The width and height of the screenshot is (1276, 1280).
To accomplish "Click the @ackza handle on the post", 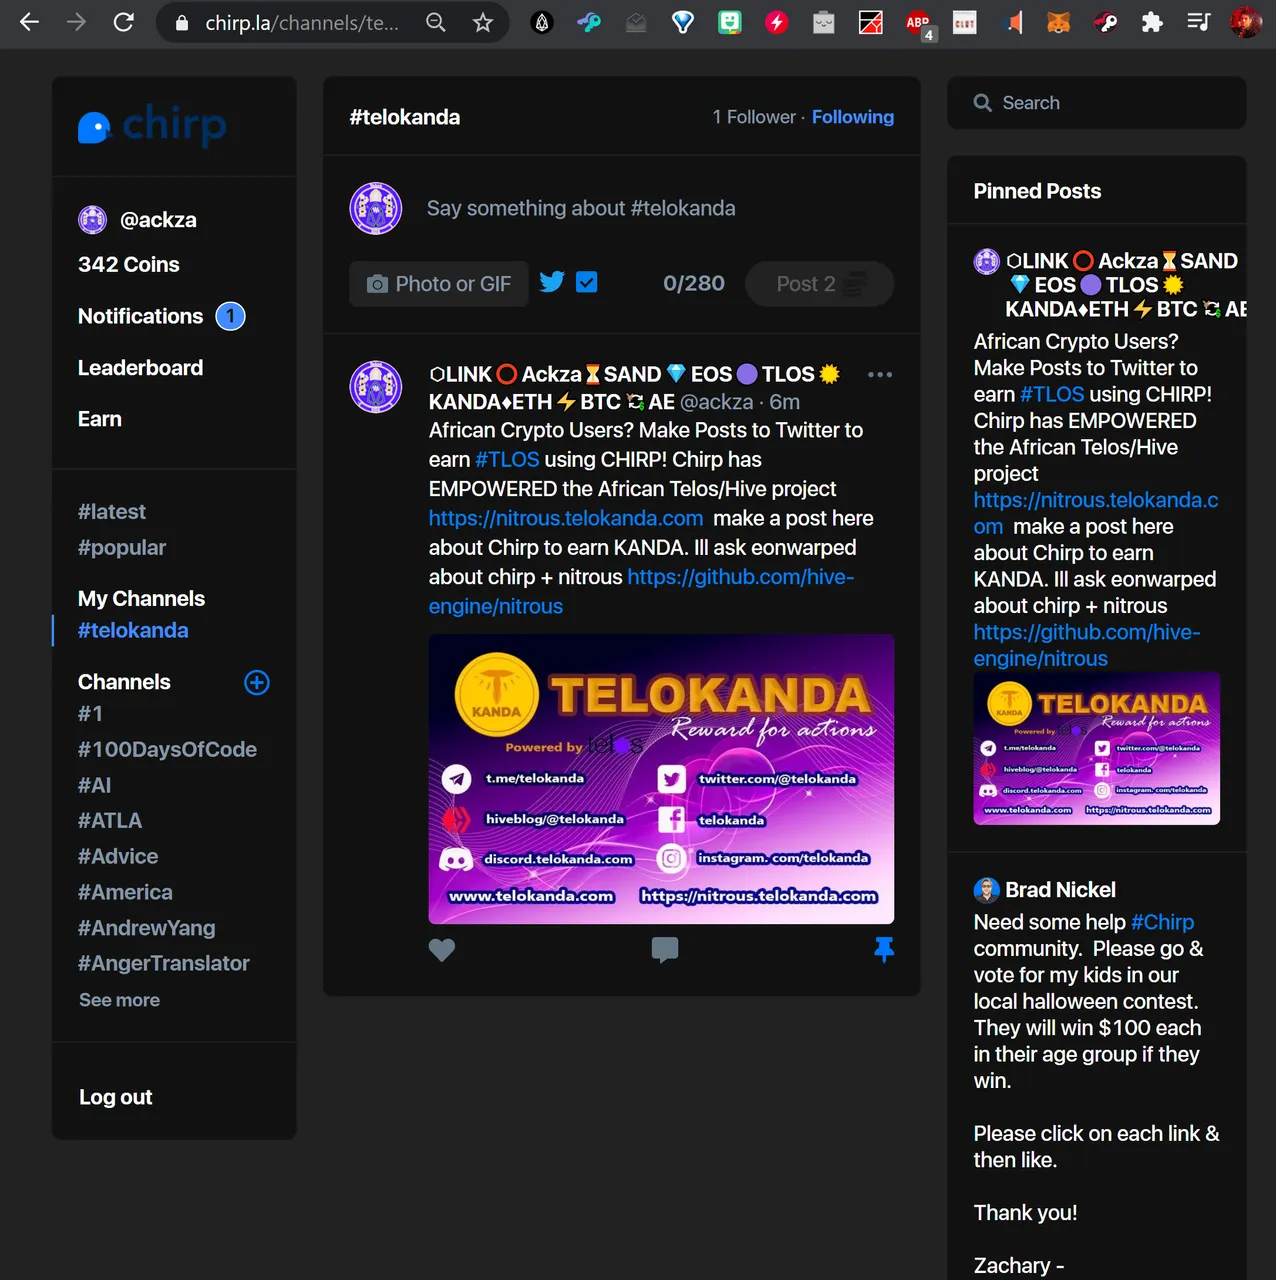I will click(x=716, y=402).
